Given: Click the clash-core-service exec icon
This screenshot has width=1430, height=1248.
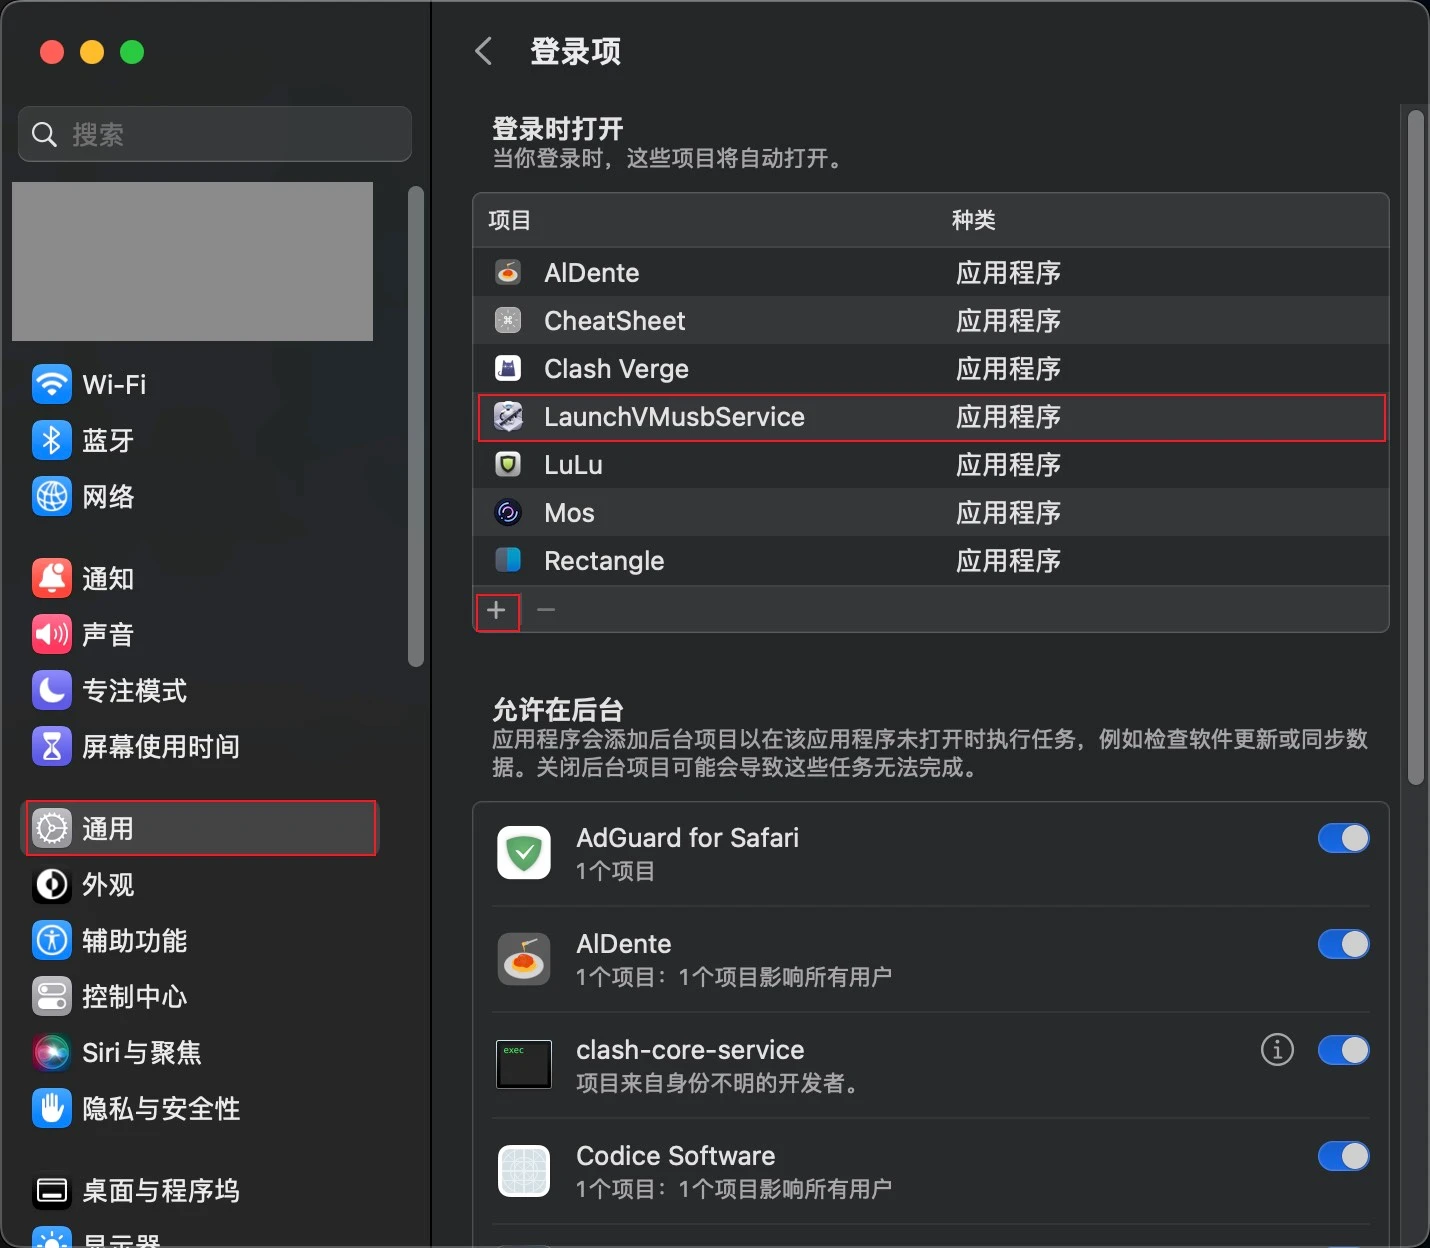Looking at the screenshot, I should tap(524, 1064).
